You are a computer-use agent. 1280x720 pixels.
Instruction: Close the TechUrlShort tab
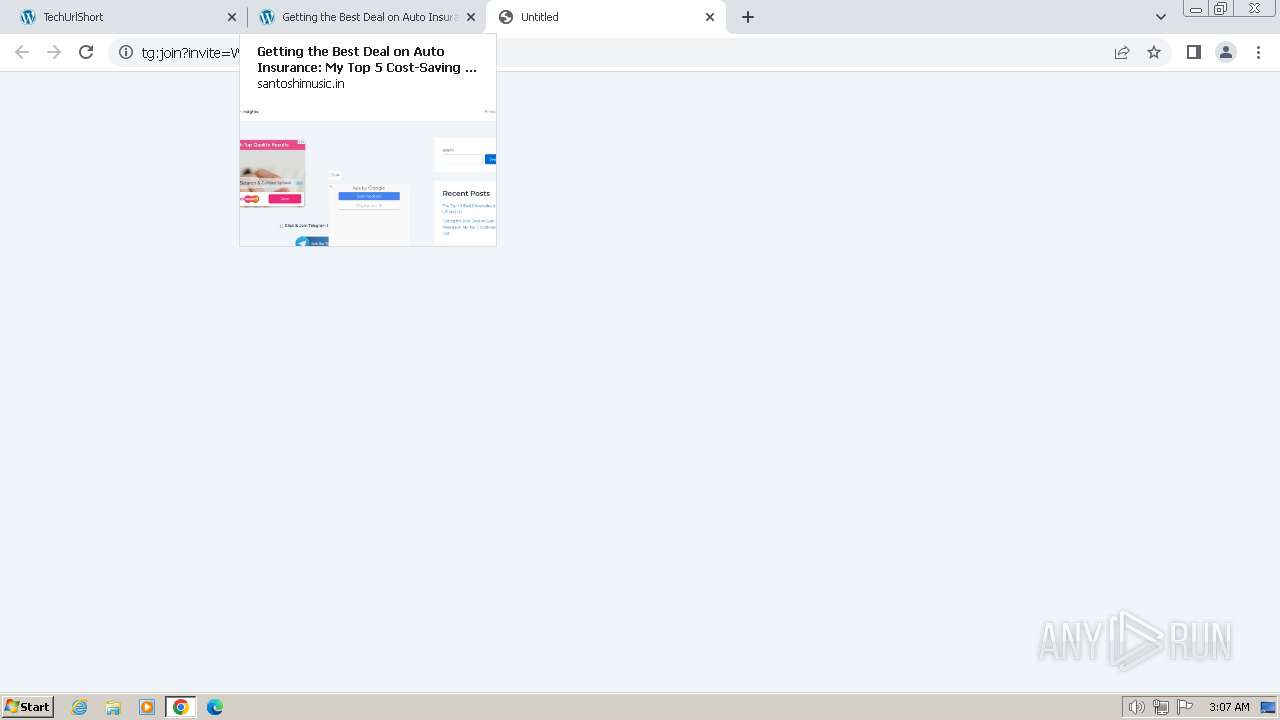(x=232, y=17)
